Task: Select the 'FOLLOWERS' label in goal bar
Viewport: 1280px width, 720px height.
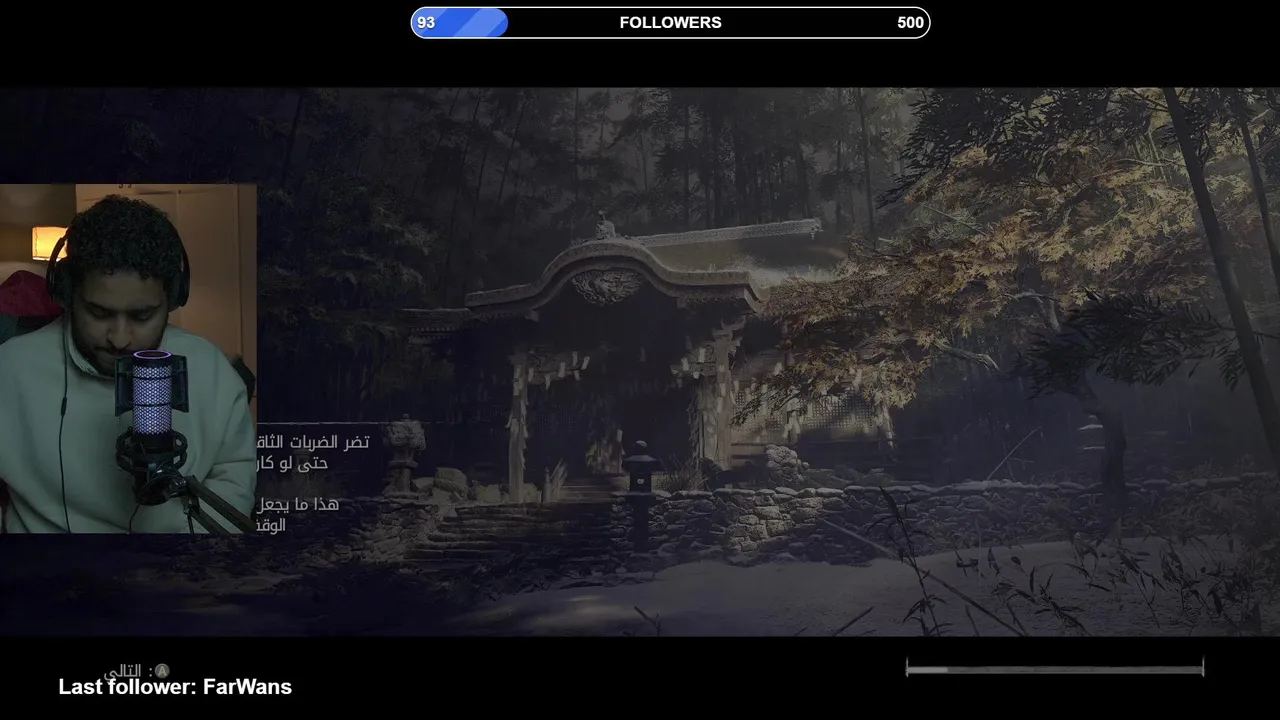Action: [670, 23]
